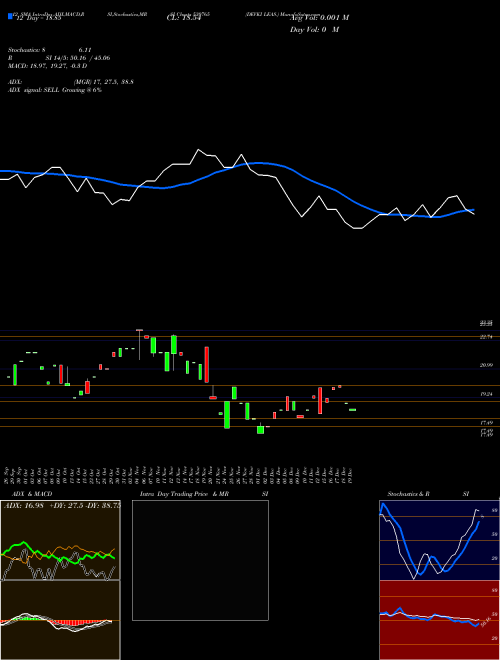Click the blue 12 Day SMA legend square
This screenshot has width=500, height=660.
coord(10,16)
